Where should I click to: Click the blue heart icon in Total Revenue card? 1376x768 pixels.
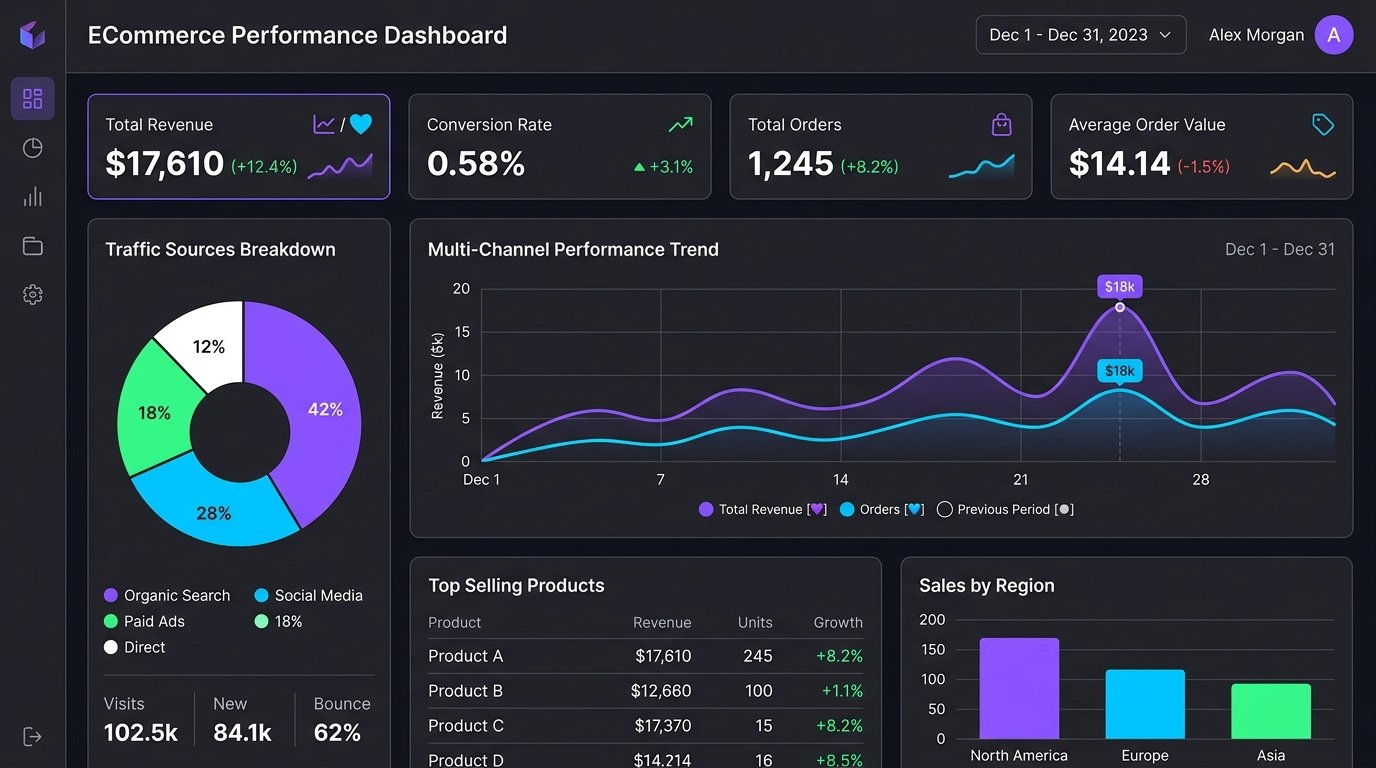[x=361, y=124]
